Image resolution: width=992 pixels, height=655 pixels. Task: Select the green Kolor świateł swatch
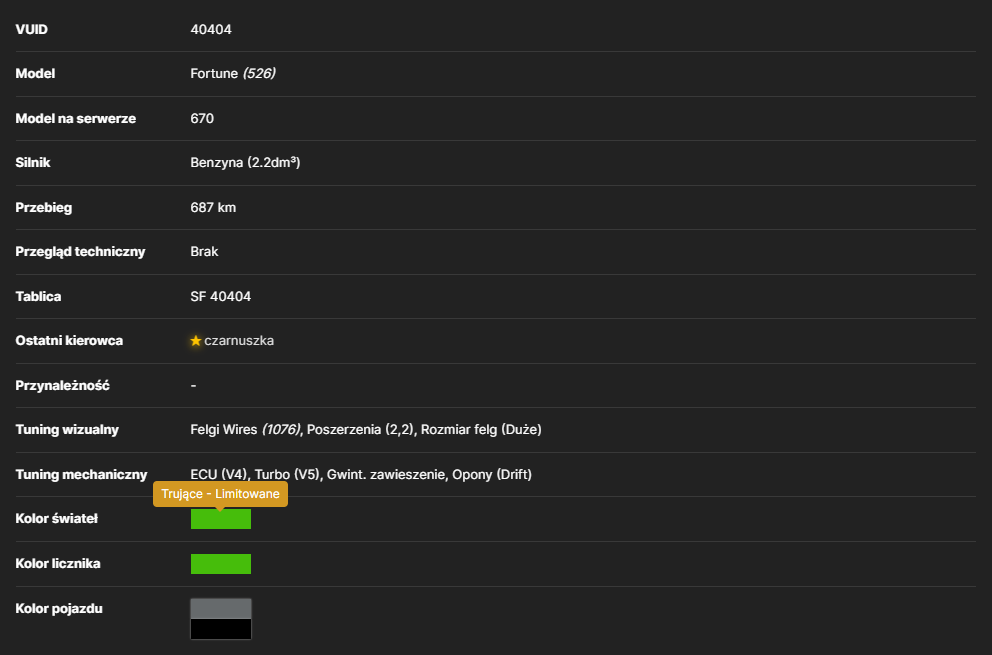tap(221, 519)
